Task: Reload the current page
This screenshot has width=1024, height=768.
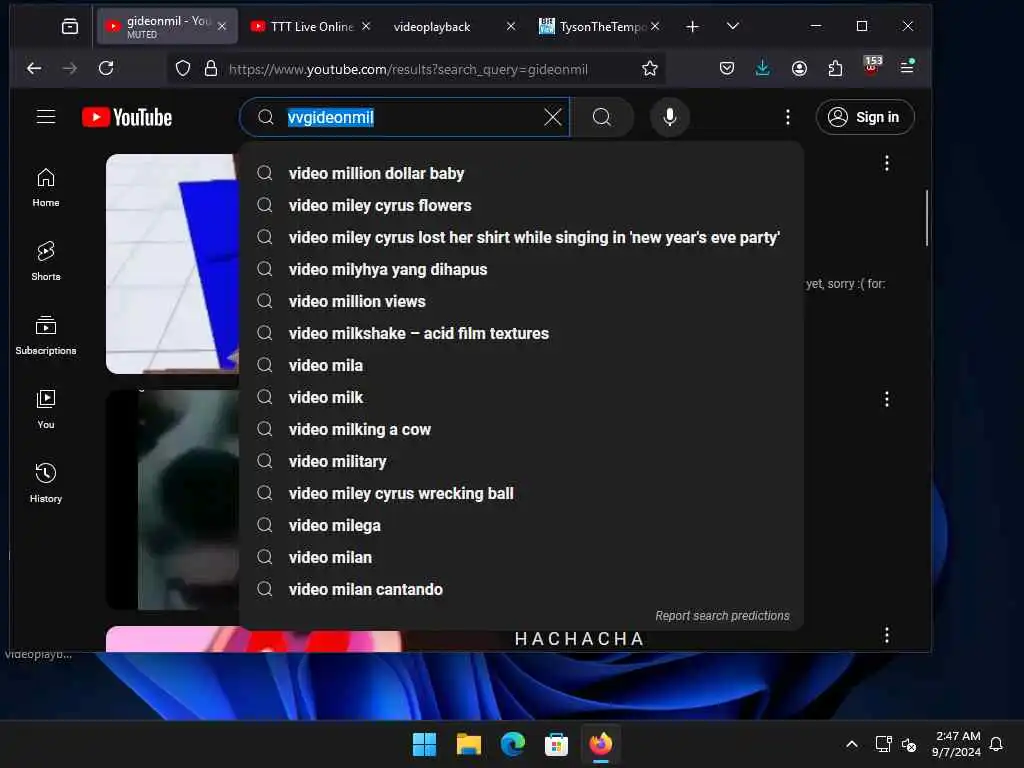Action: tap(106, 69)
